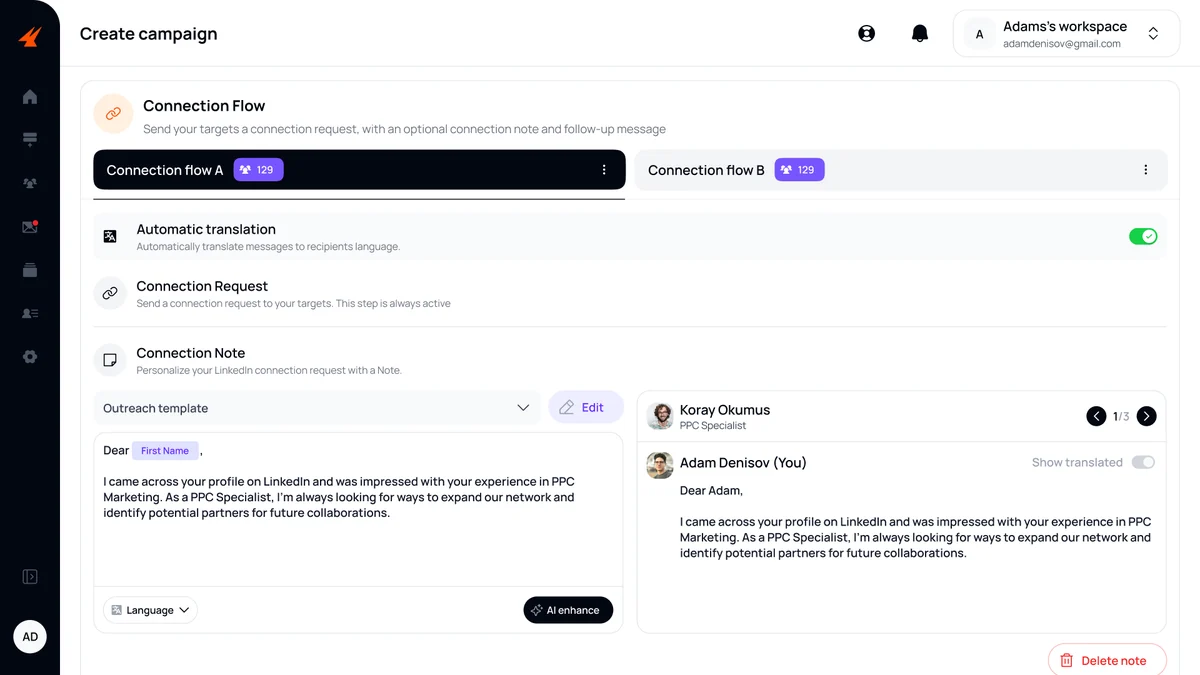Enable the Show translated switch
1200x675 pixels.
[x=1143, y=463]
